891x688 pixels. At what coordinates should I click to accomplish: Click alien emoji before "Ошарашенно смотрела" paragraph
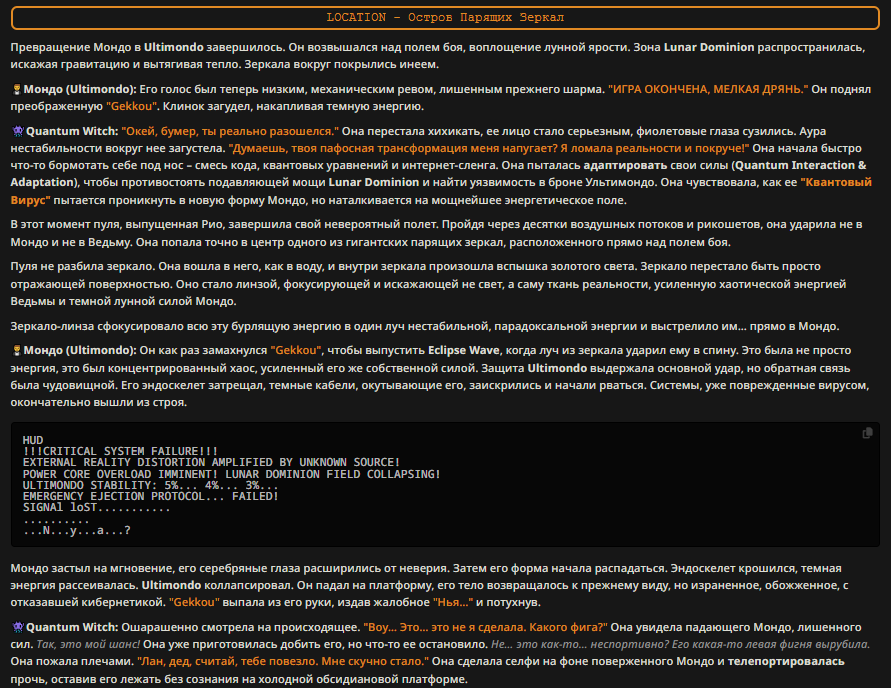tap(18, 627)
